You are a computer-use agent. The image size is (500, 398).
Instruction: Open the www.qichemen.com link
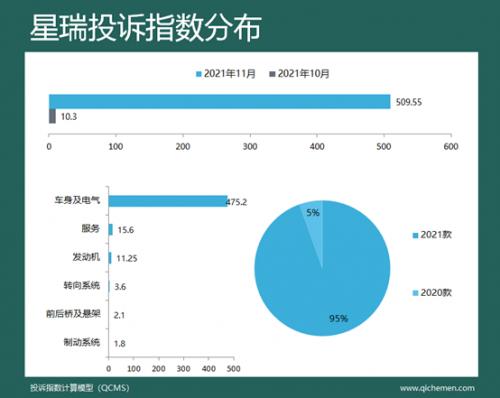point(437,388)
